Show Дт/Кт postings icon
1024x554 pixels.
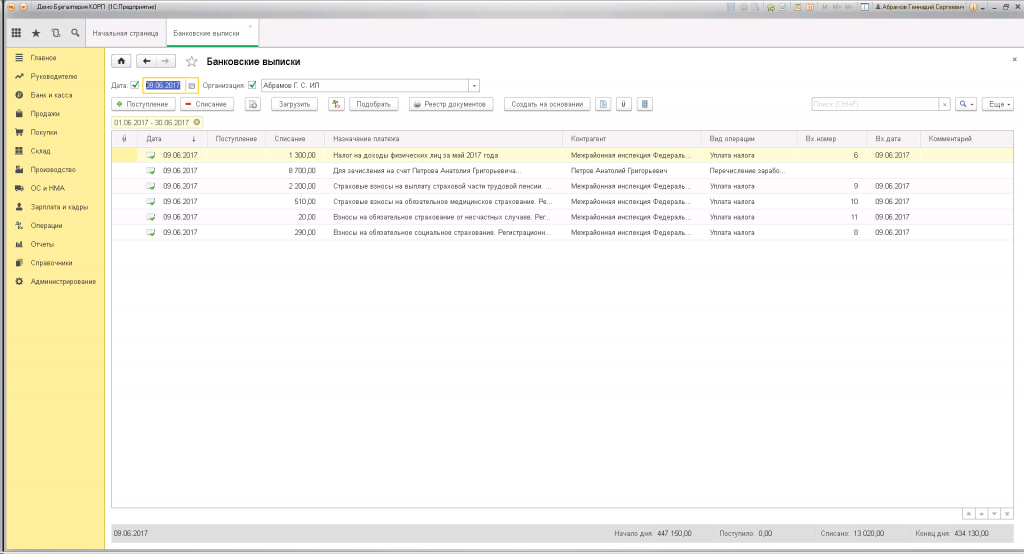[336, 104]
